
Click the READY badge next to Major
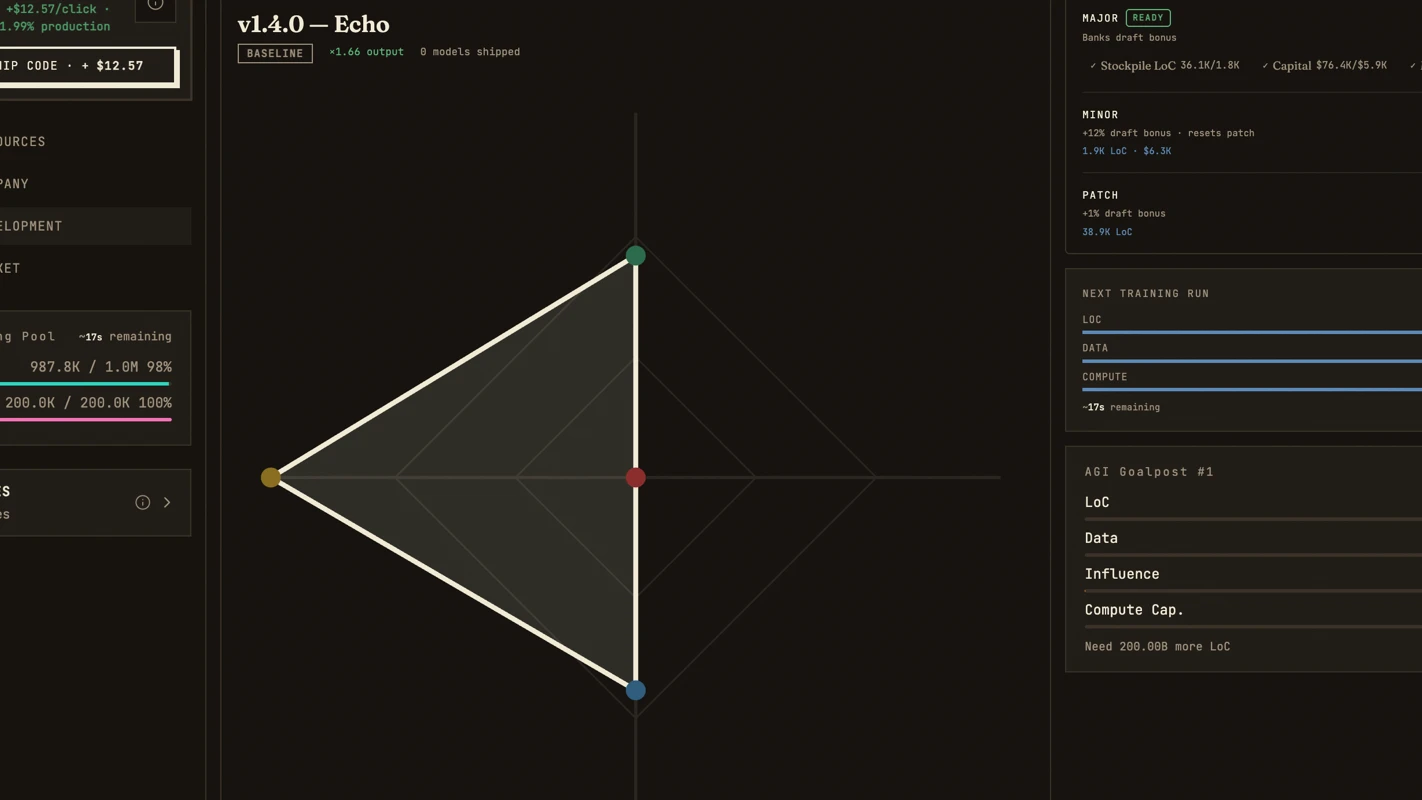[1148, 18]
